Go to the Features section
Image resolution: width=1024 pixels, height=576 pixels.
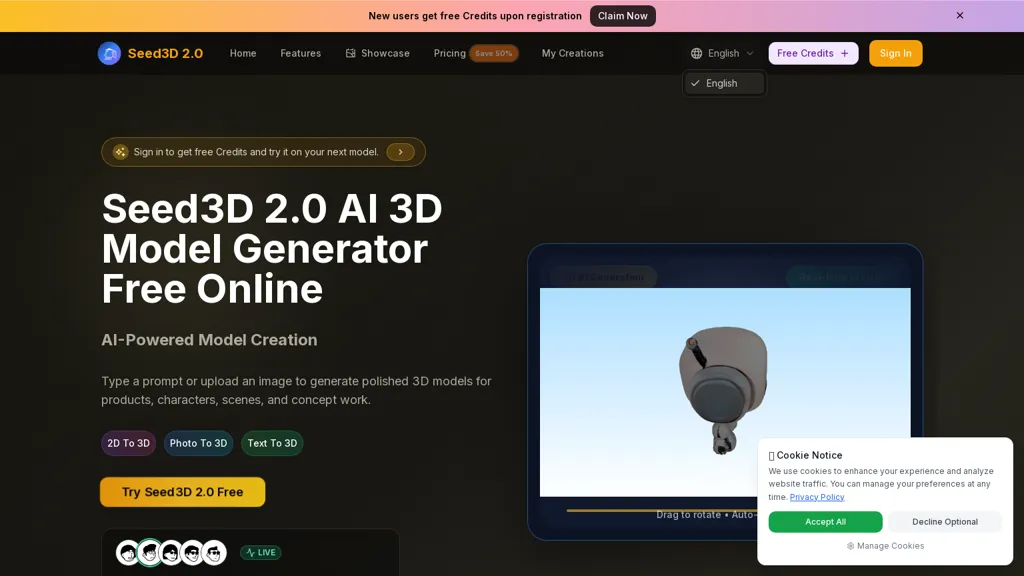(x=300, y=54)
